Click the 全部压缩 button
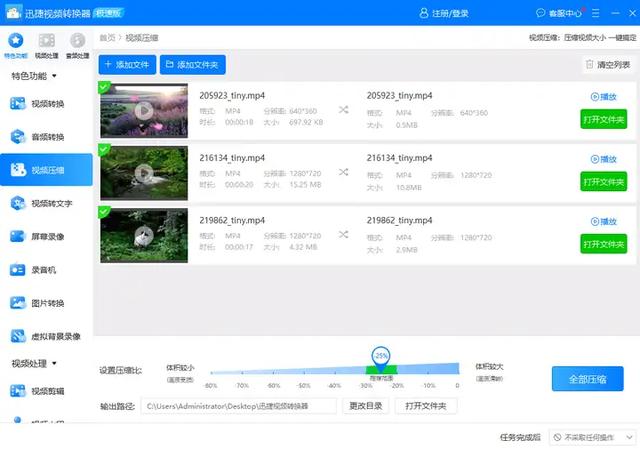 pyautogui.click(x=587, y=379)
